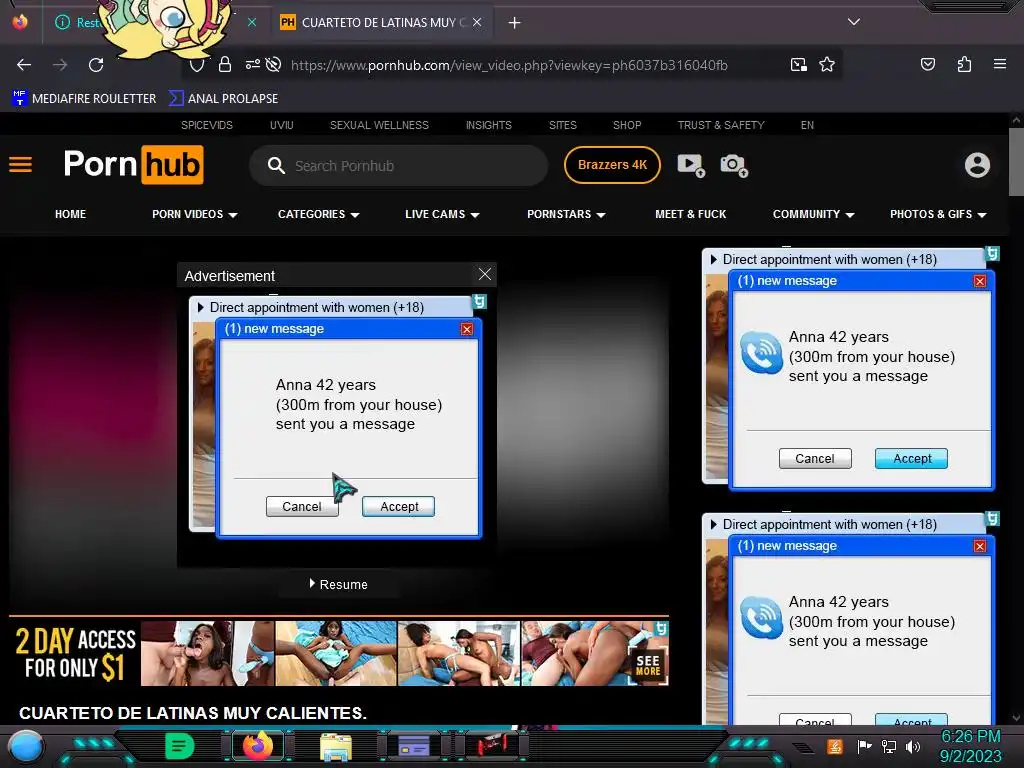Open File Explorer from the taskbar
This screenshot has height=768, width=1024.
pos(336,746)
